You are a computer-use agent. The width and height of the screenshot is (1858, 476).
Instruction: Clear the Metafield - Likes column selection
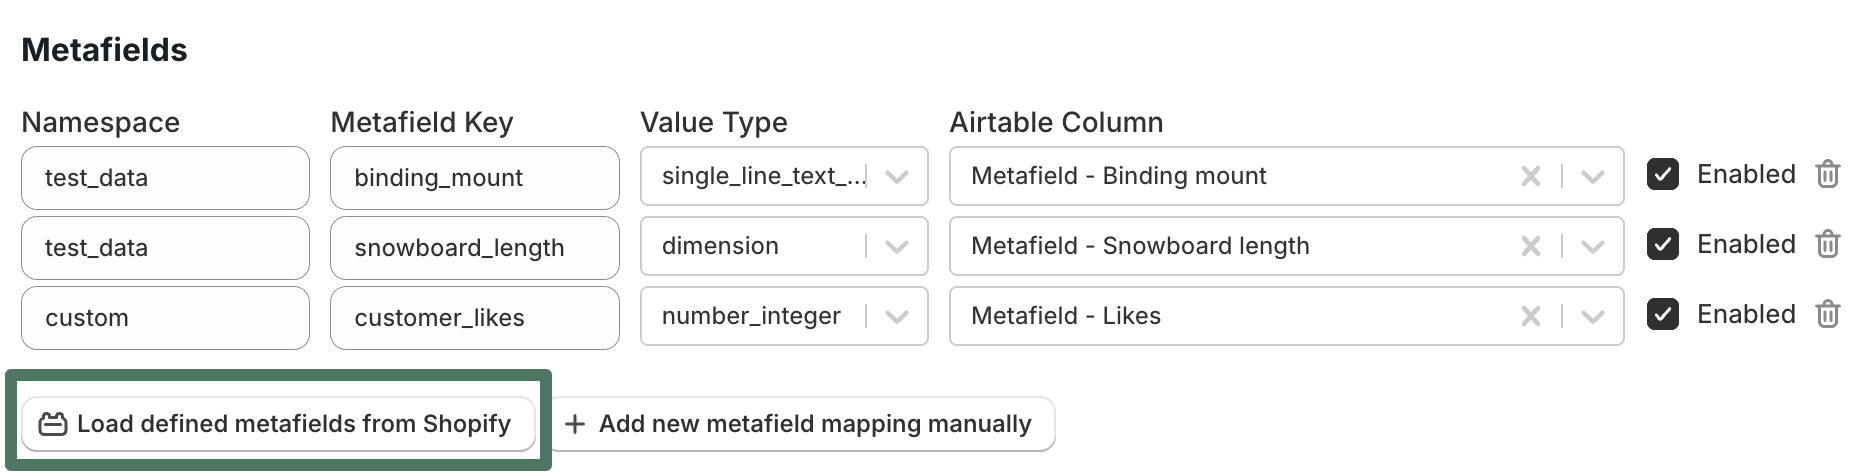click(1530, 316)
